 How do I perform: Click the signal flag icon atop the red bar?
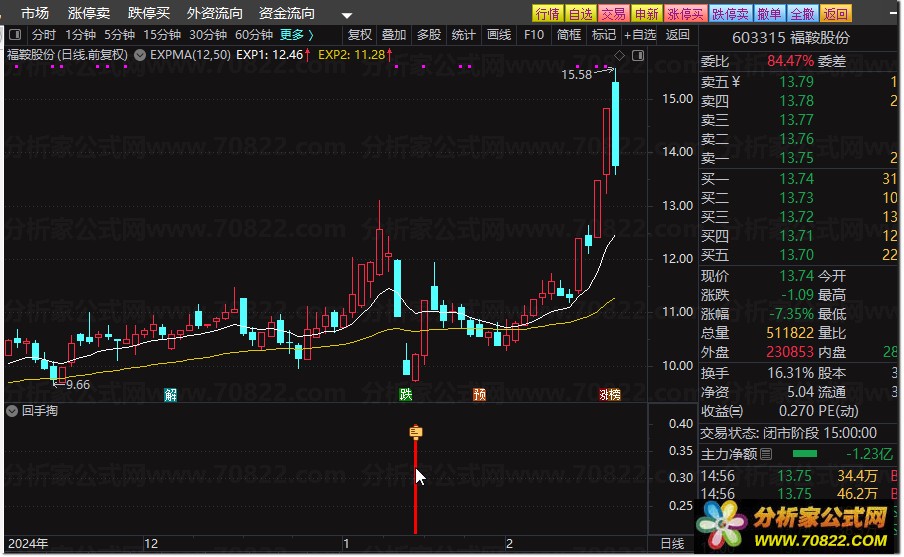pos(416,432)
